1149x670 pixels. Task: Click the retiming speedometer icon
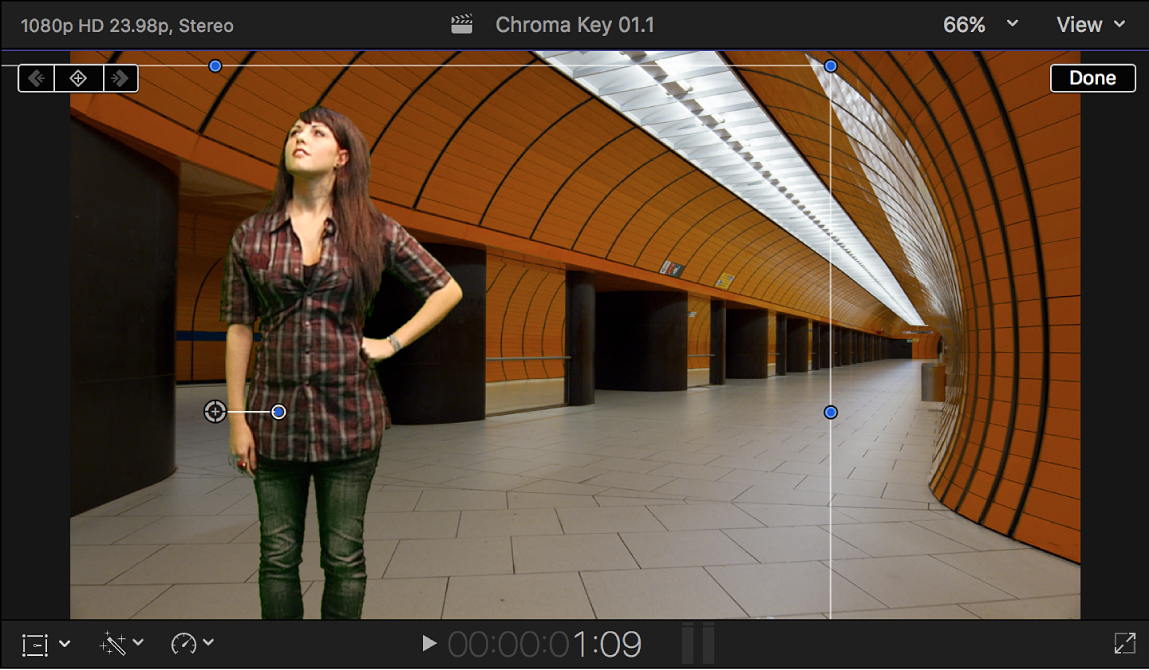coord(184,643)
